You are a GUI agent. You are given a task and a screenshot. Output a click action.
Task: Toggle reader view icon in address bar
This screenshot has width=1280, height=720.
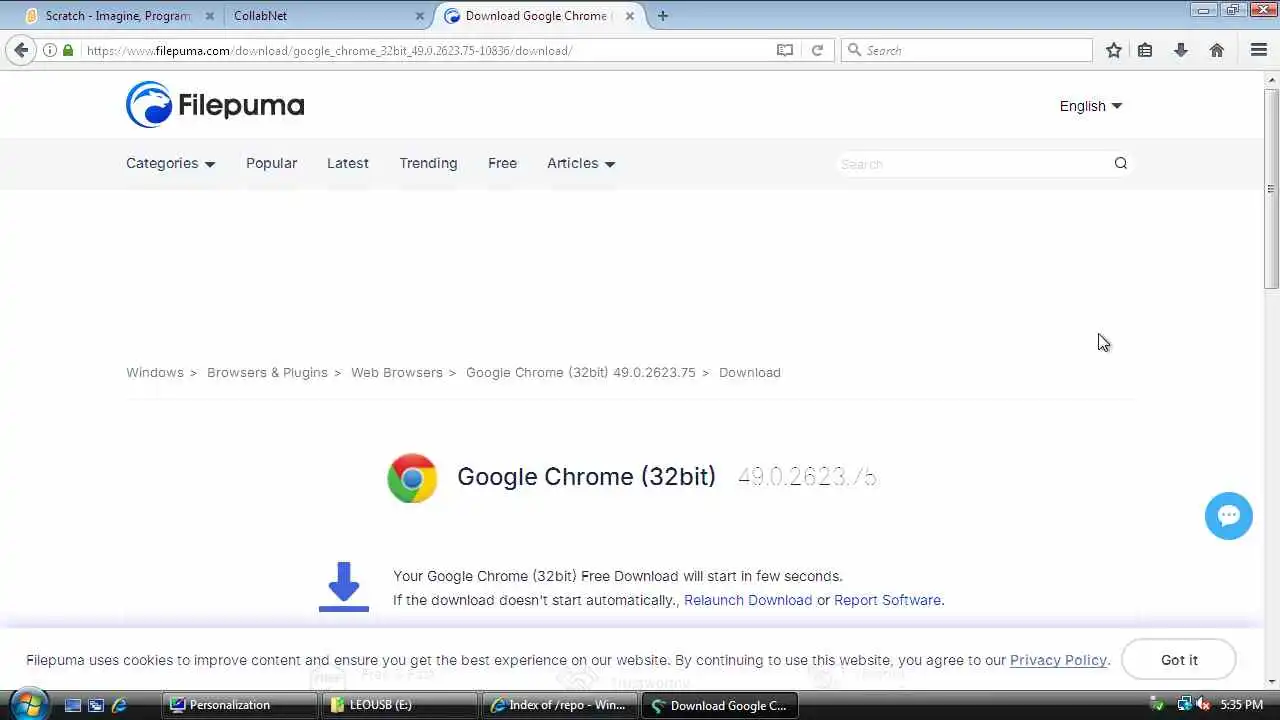[785, 50]
